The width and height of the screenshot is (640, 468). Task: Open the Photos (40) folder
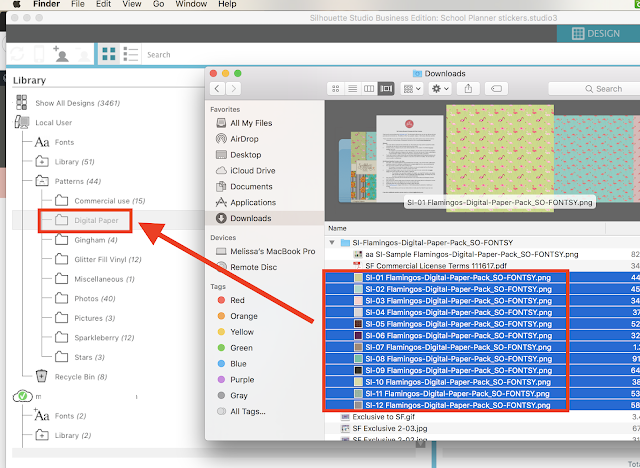point(95,299)
